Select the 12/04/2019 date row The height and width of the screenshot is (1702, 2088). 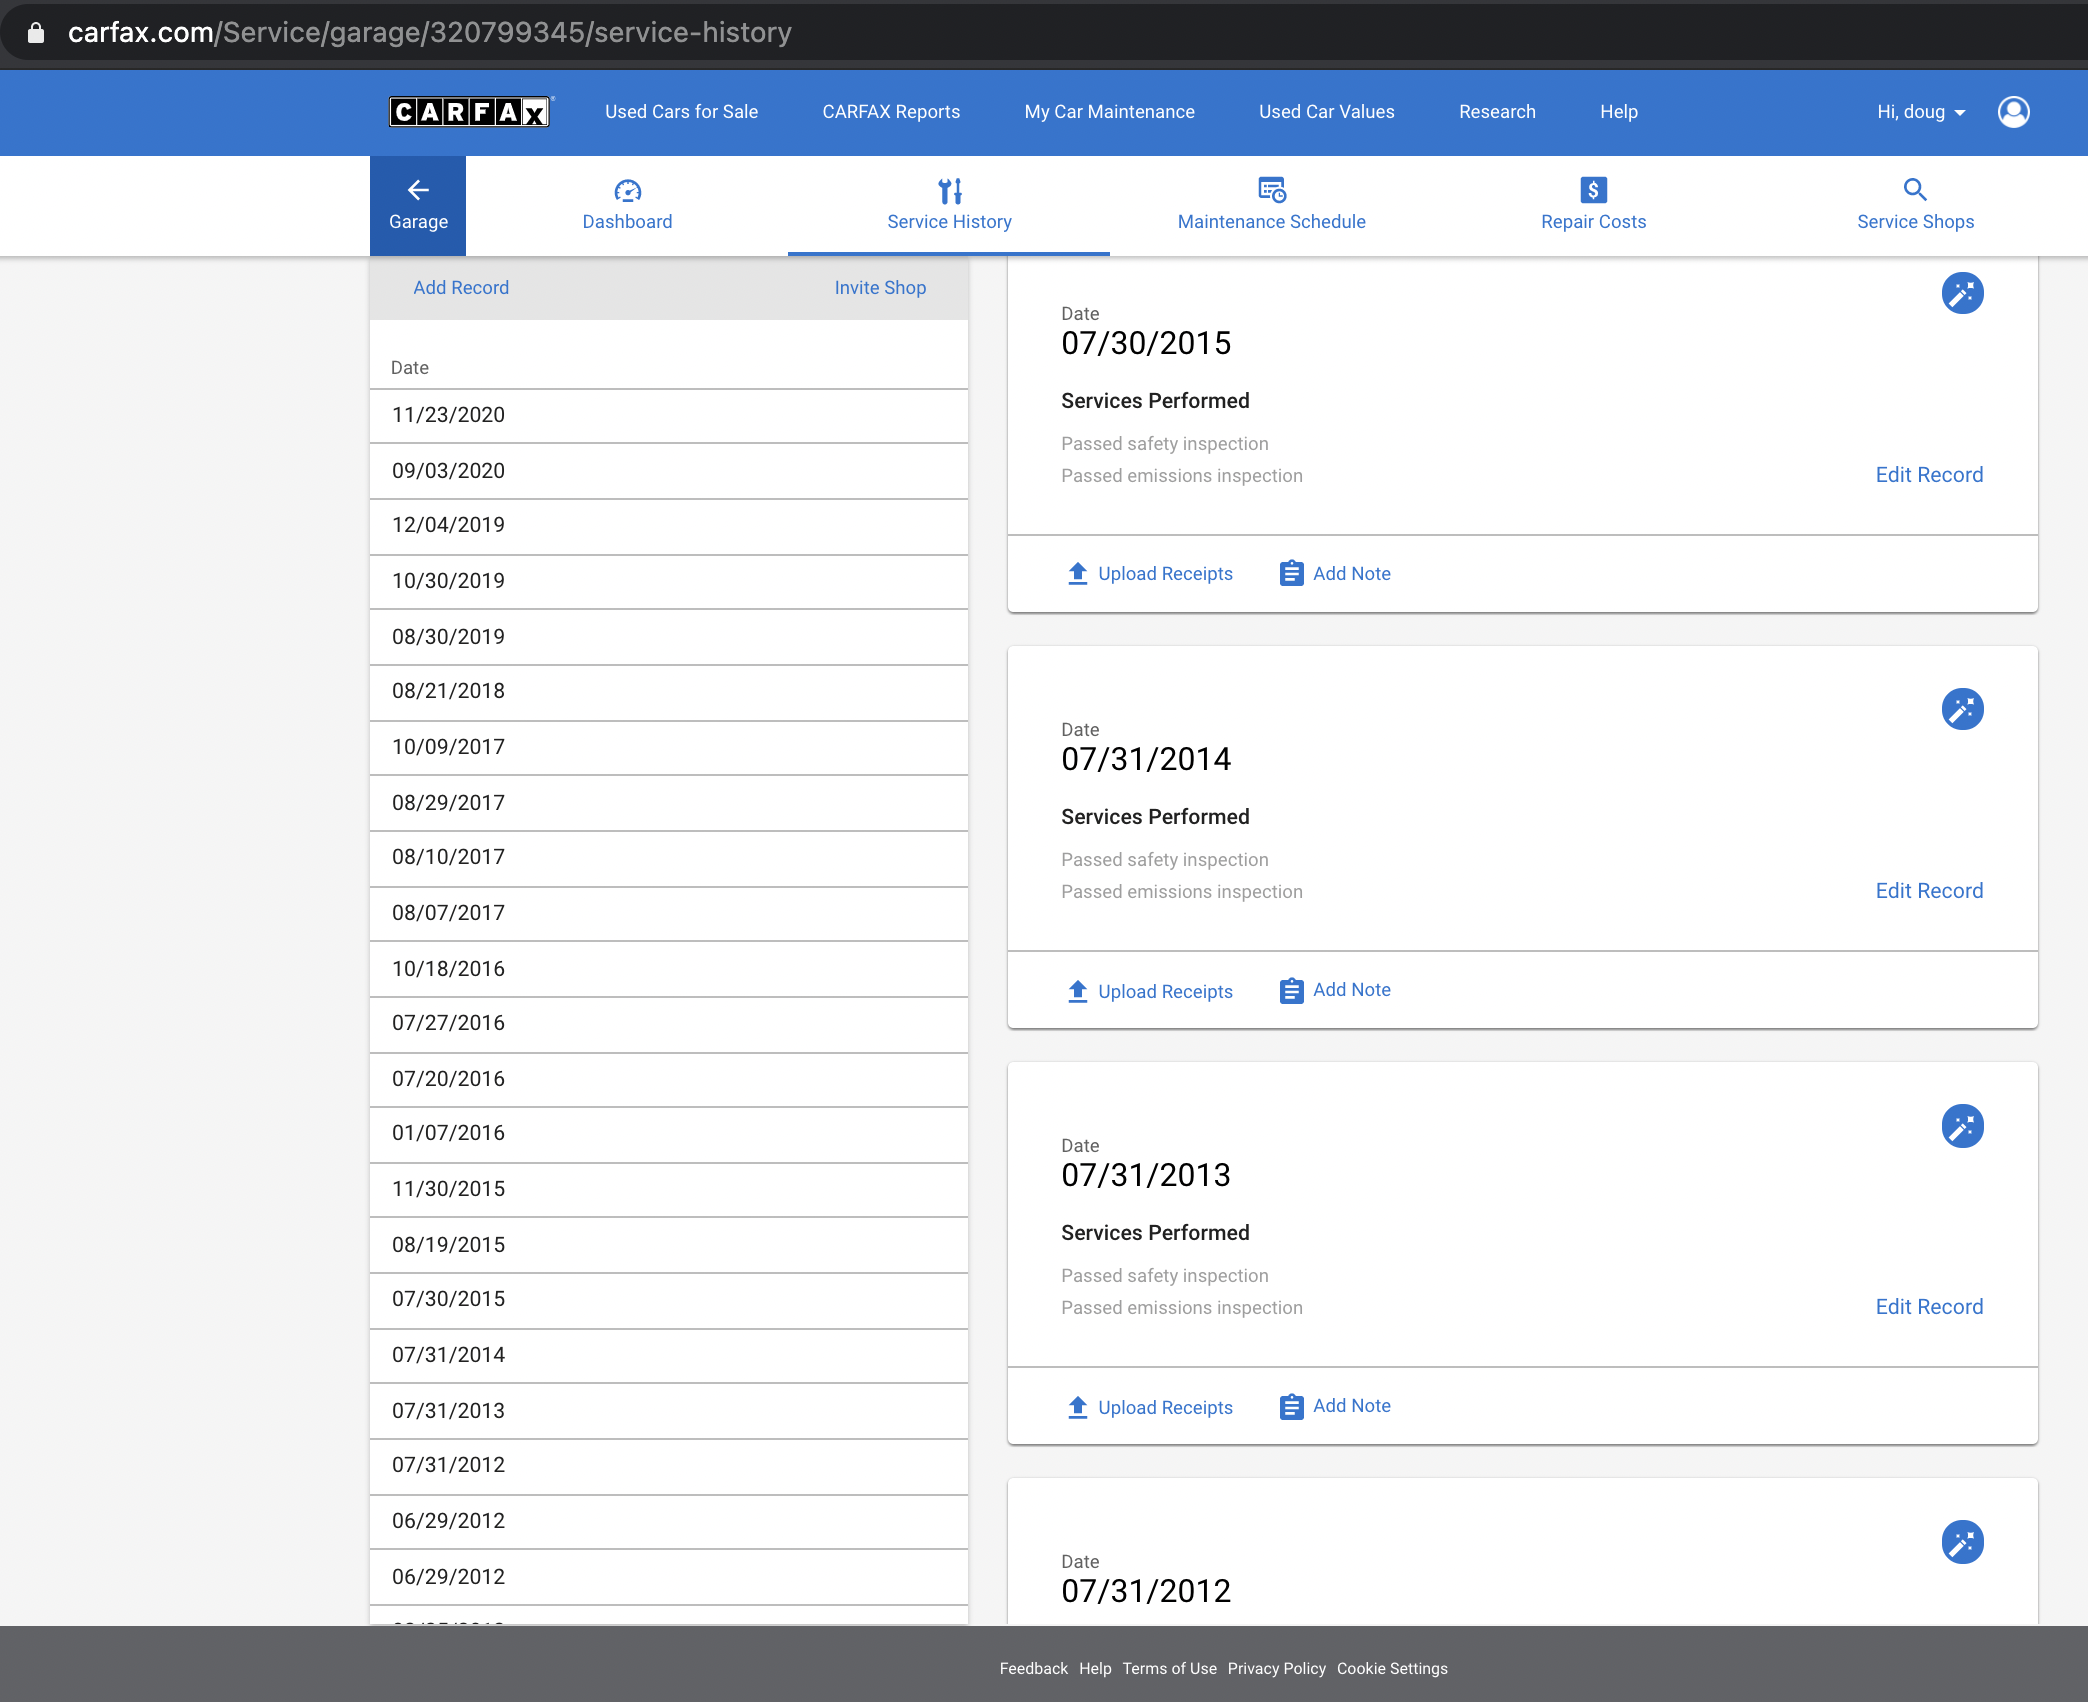(x=669, y=526)
